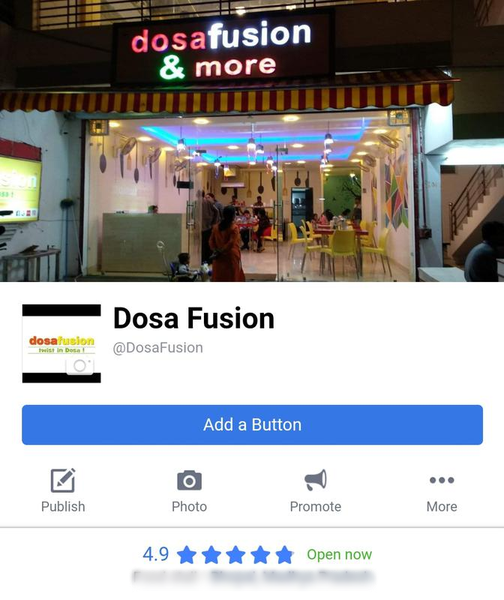Open the Dosa Fusion profile picture
Screen dimensions: 504x600
[62, 344]
